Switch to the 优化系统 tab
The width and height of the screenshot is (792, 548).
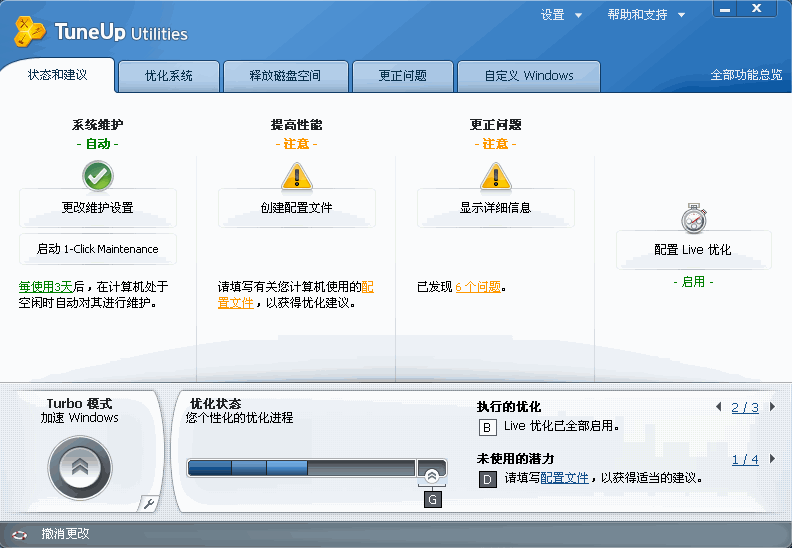(x=169, y=76)
